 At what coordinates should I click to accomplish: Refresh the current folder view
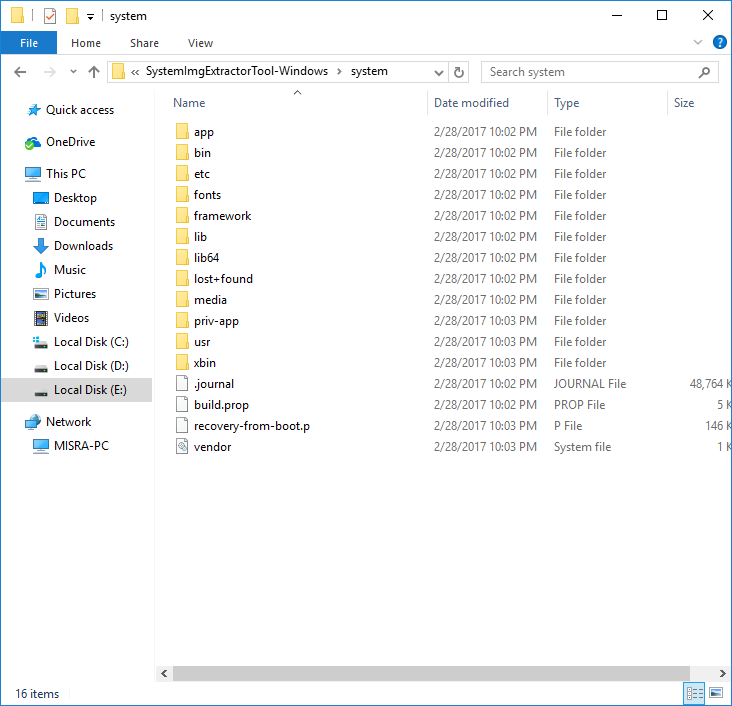[x=459, y=72]
